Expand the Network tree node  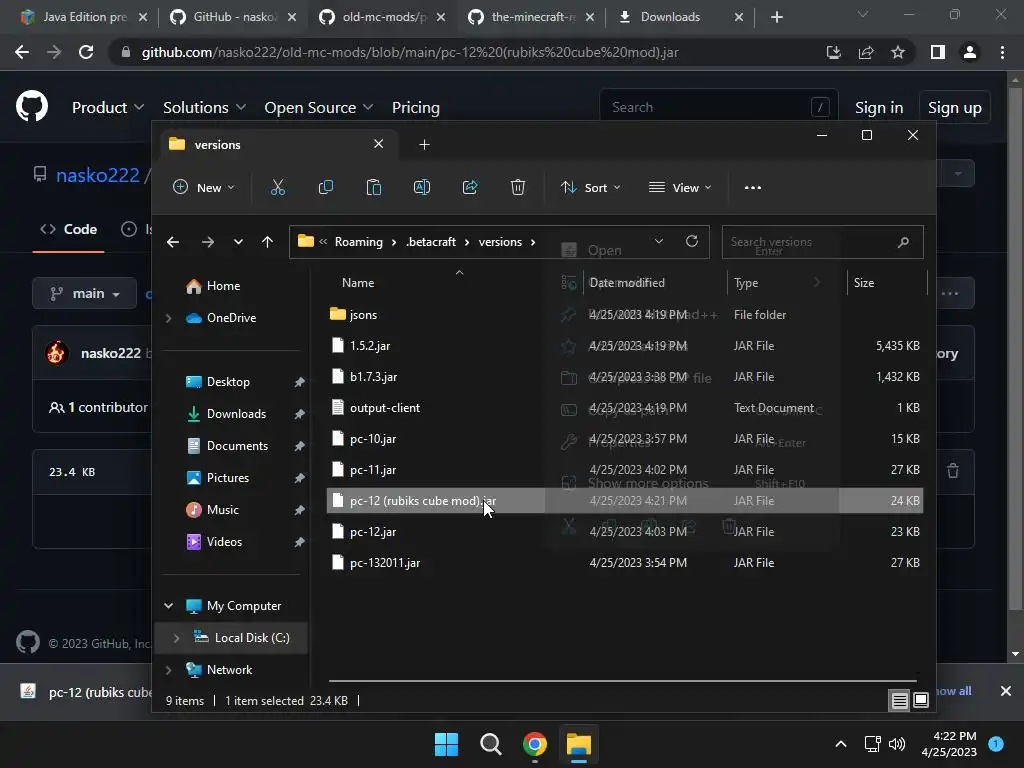click(168, 670)
